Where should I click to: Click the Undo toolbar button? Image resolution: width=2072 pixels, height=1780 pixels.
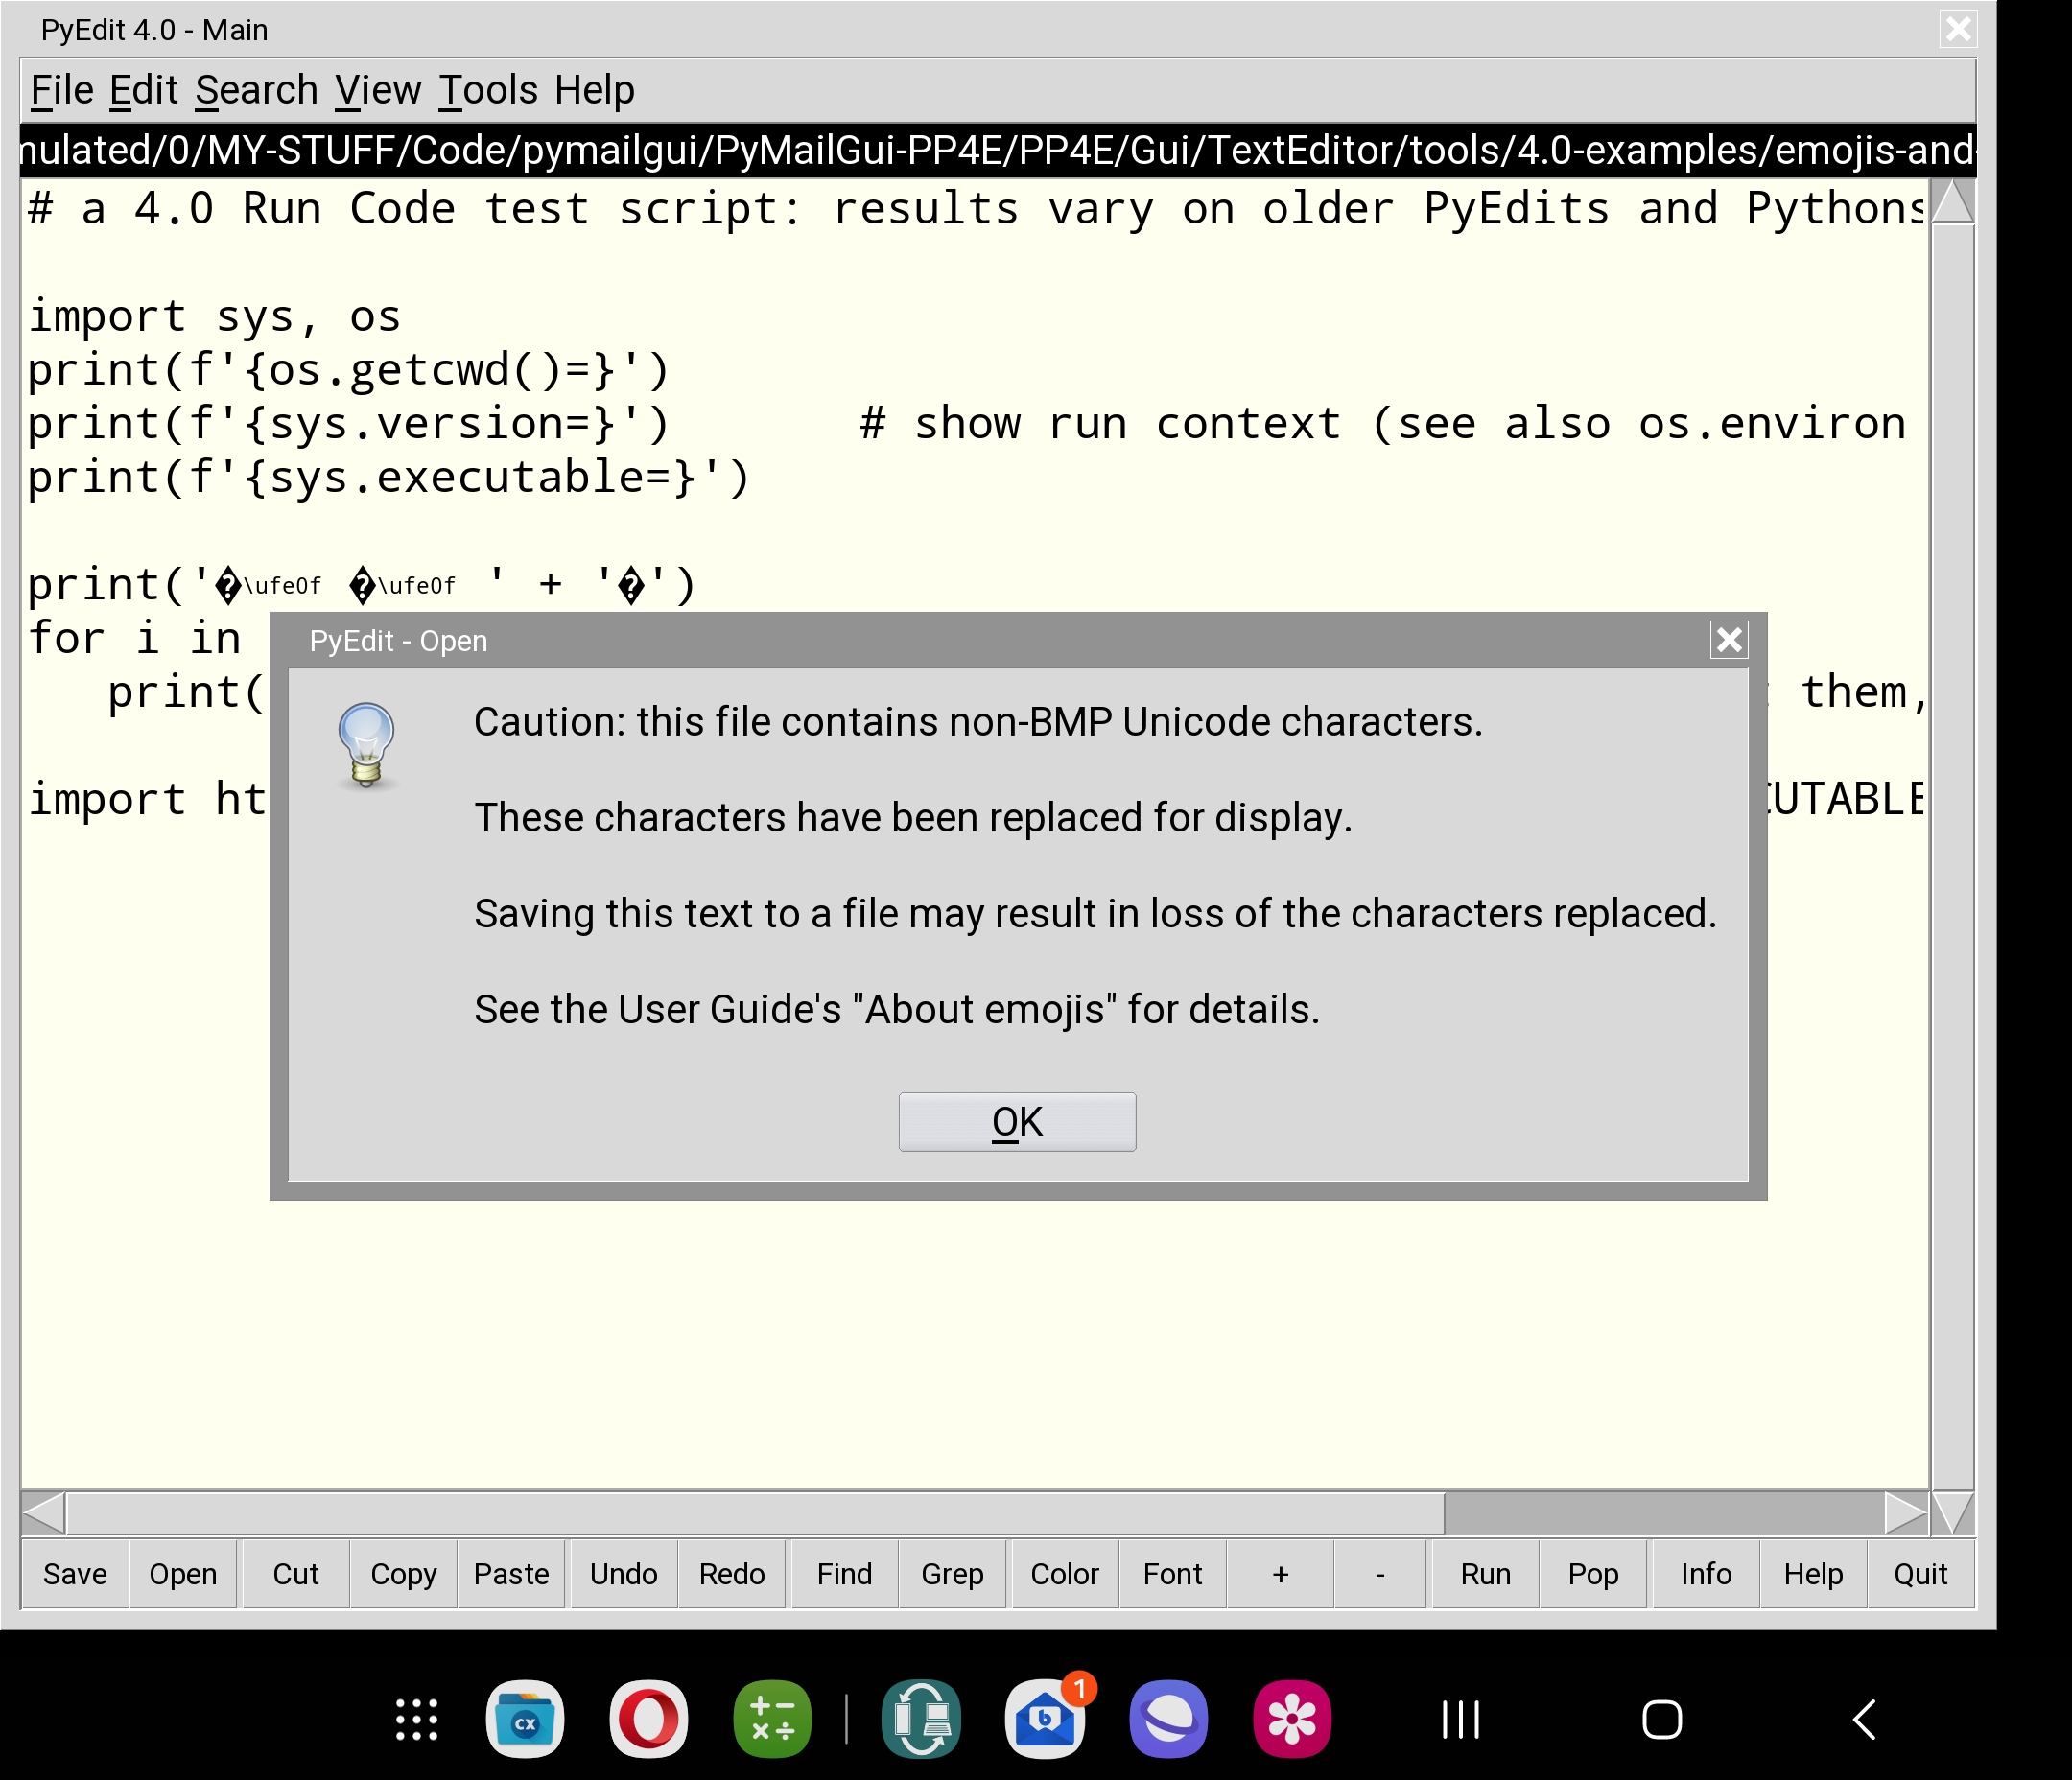[x=624, y=1574]
